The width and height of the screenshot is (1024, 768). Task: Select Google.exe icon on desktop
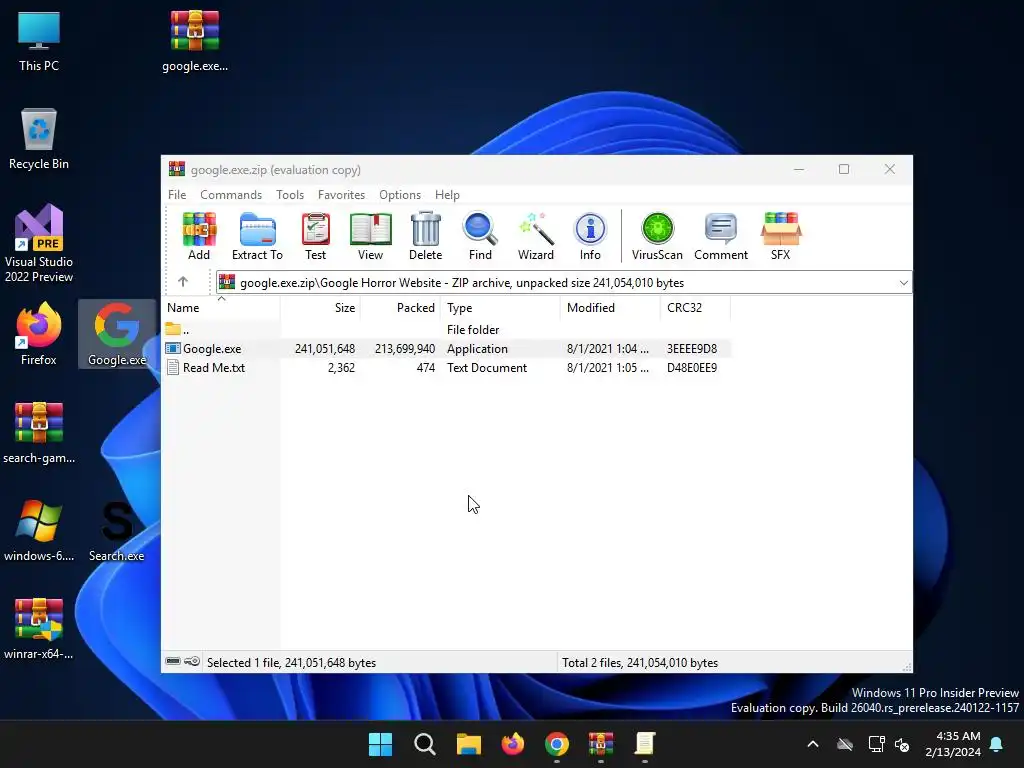coord(117,334)
